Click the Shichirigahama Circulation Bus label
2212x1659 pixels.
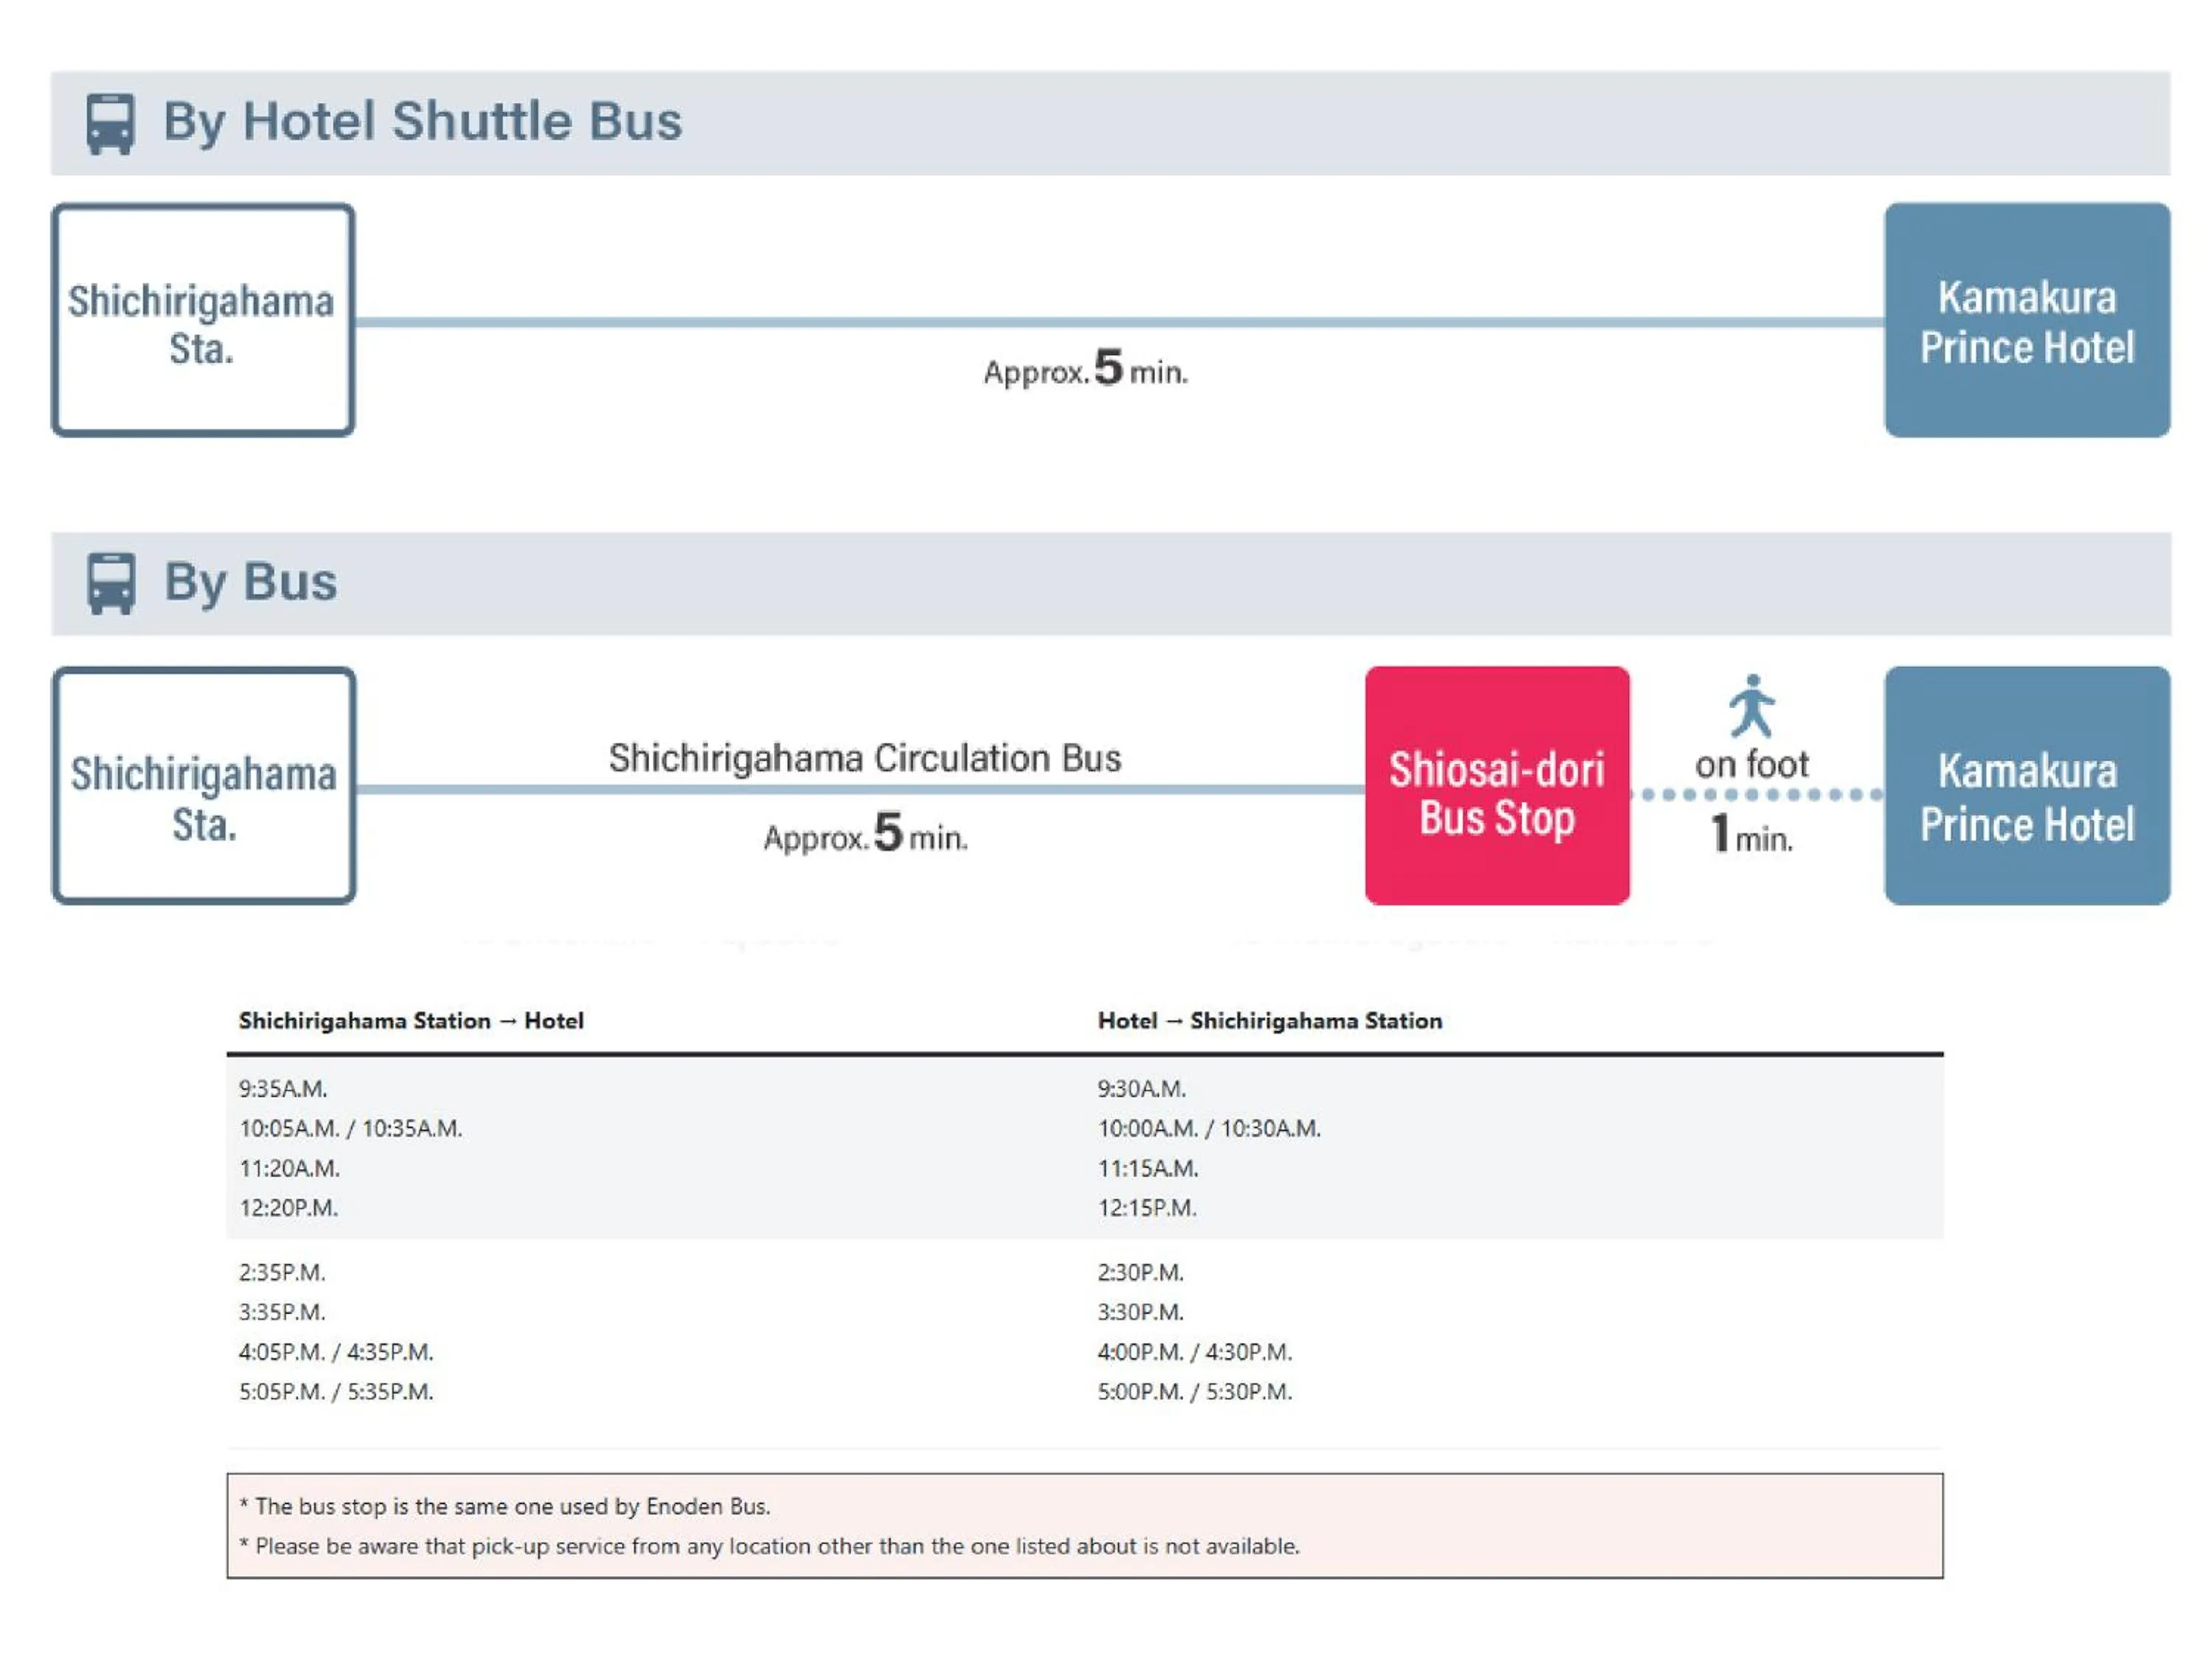pyautogui.click(x=865, y=758)
